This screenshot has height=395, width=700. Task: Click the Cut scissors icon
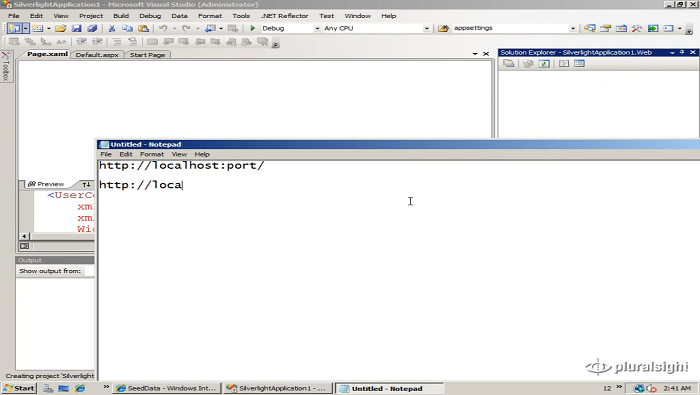pyautogui.click(x=112, y=28)
